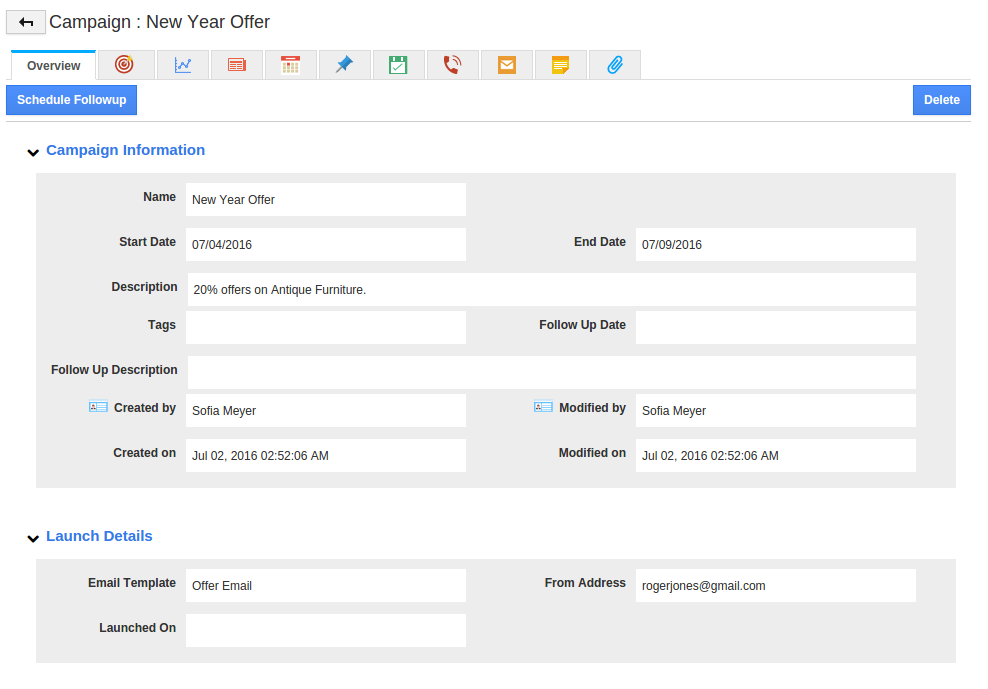Open the line chart icon tab
This screenshot has height=689, width=988.
tap(183, 65)
